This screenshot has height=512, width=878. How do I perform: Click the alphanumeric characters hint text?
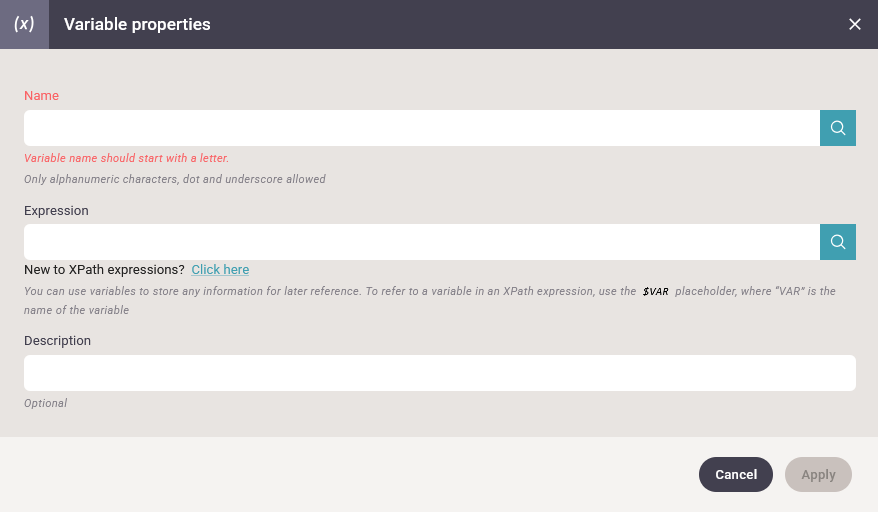click(x=175, y=179)
